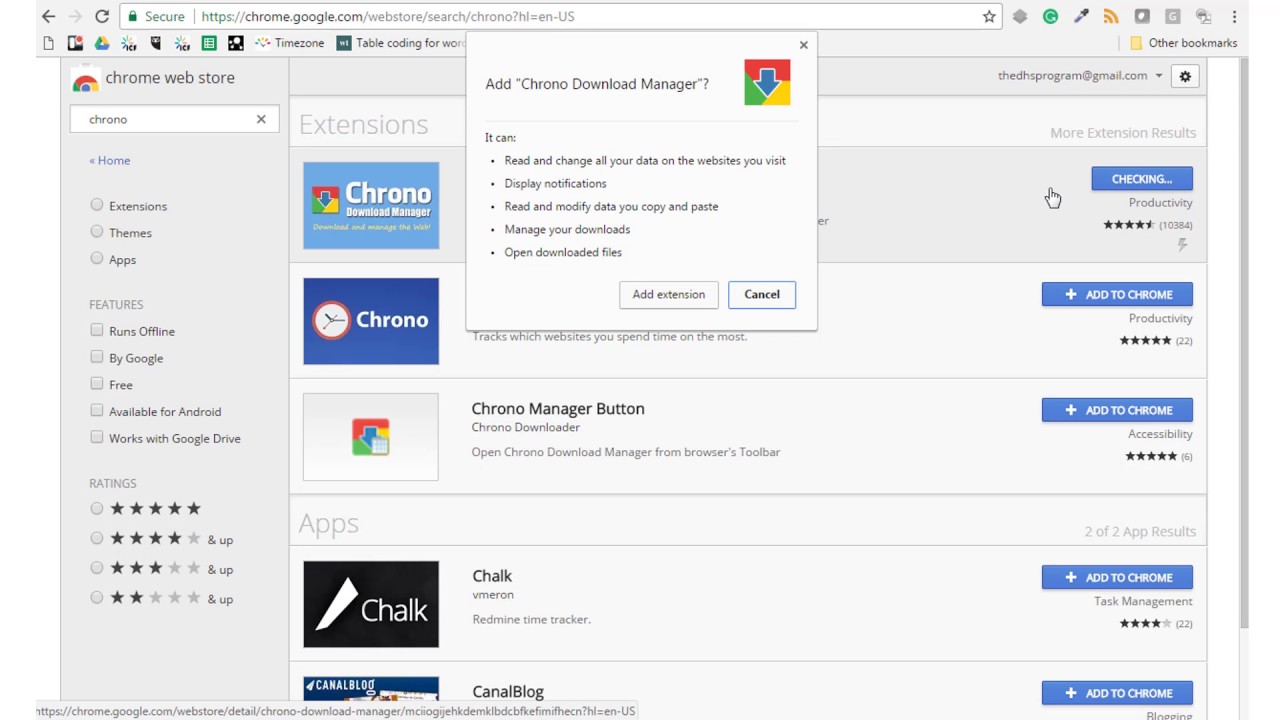This screenshot has height=720, width=1280.
Task: Open the Google Drive bookmark icon
Action: pyautogui.click(x=102, y=43)
